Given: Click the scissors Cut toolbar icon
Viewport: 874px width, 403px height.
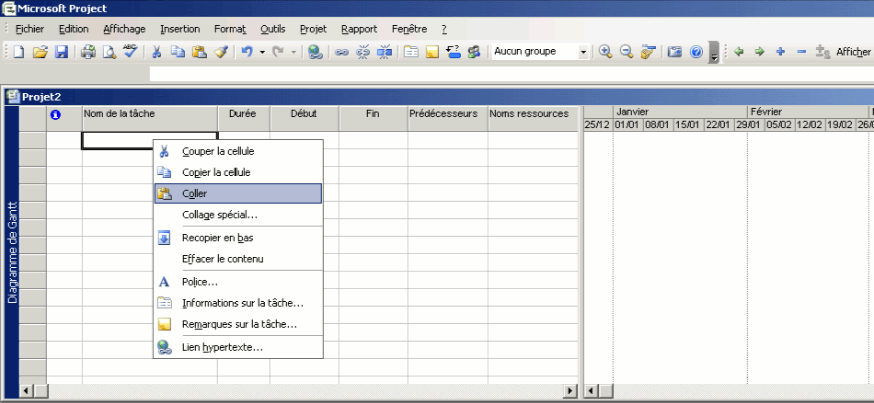Looking at the screenshot, I should (x=157, y=52).
